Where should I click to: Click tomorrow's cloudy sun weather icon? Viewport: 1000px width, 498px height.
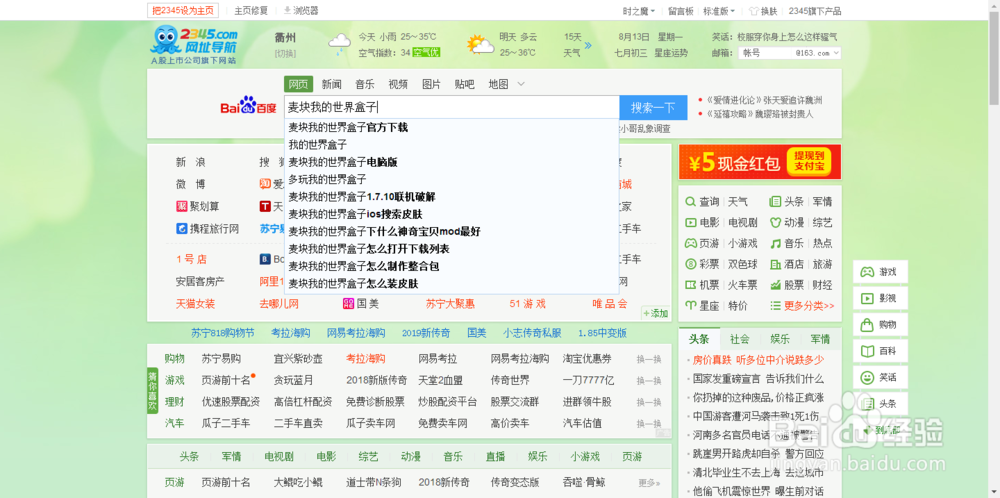point(480,44)
